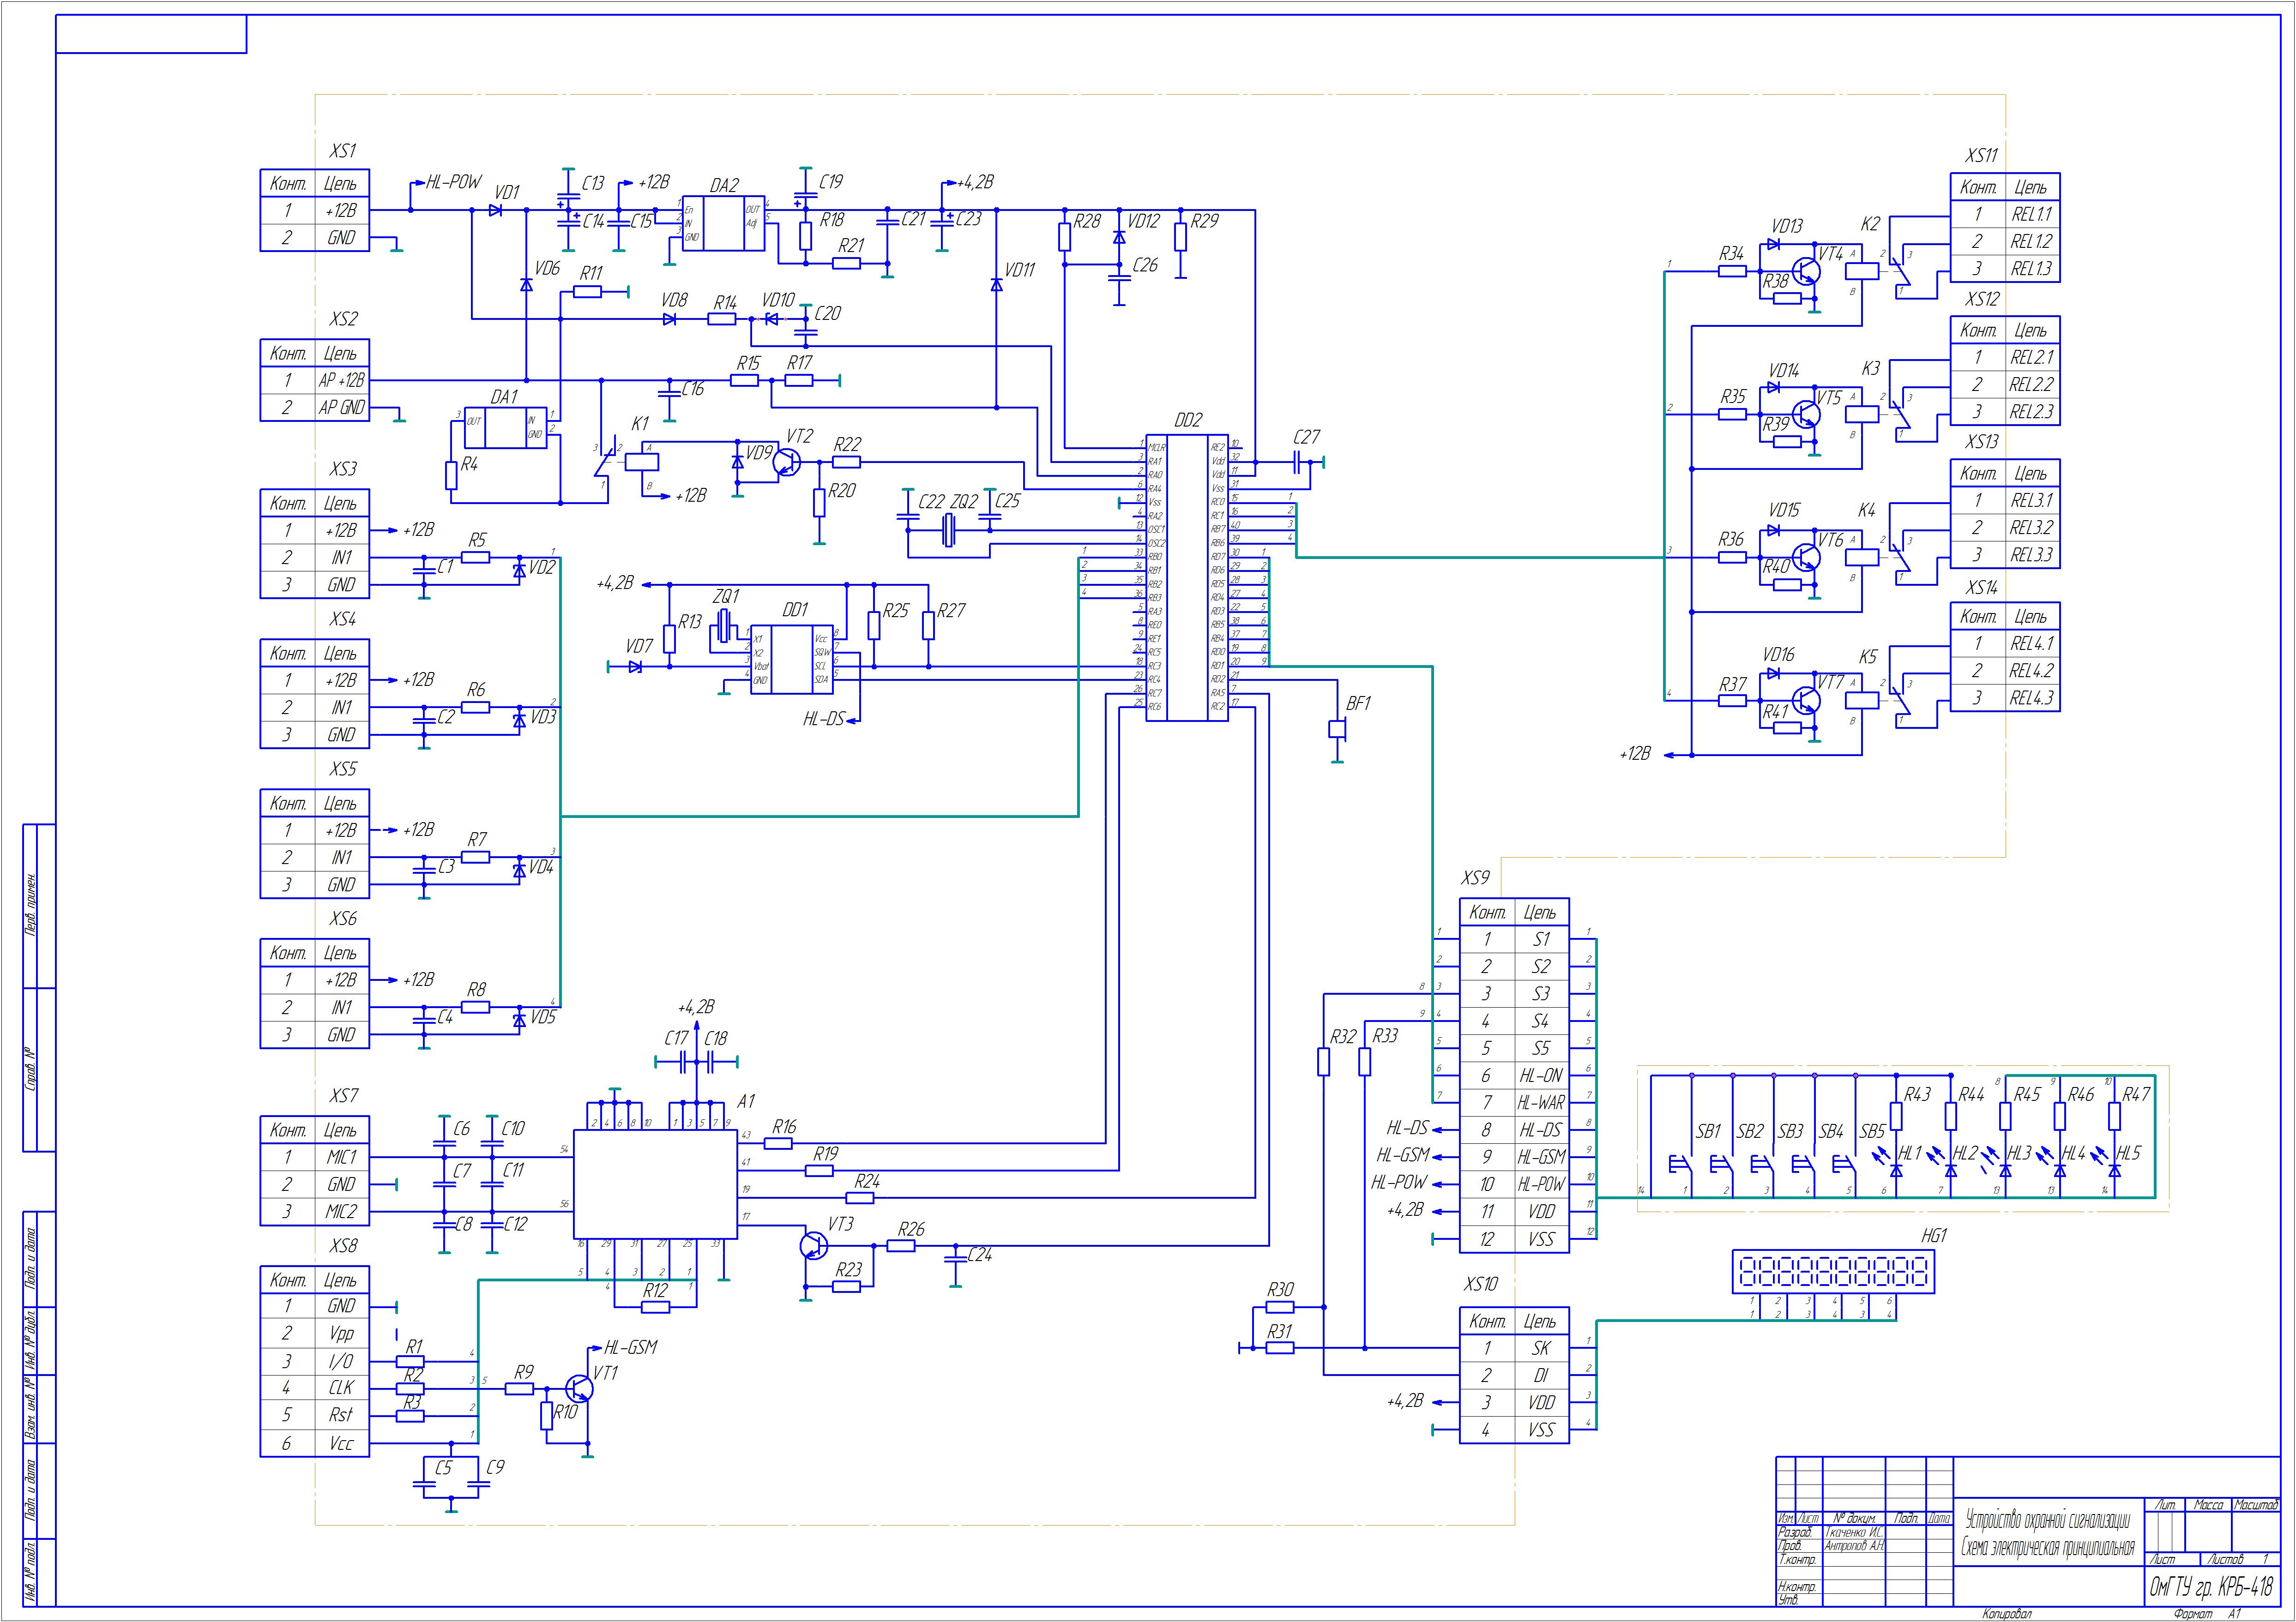Click the R33 resistor label

[x=1385, y=1035]
